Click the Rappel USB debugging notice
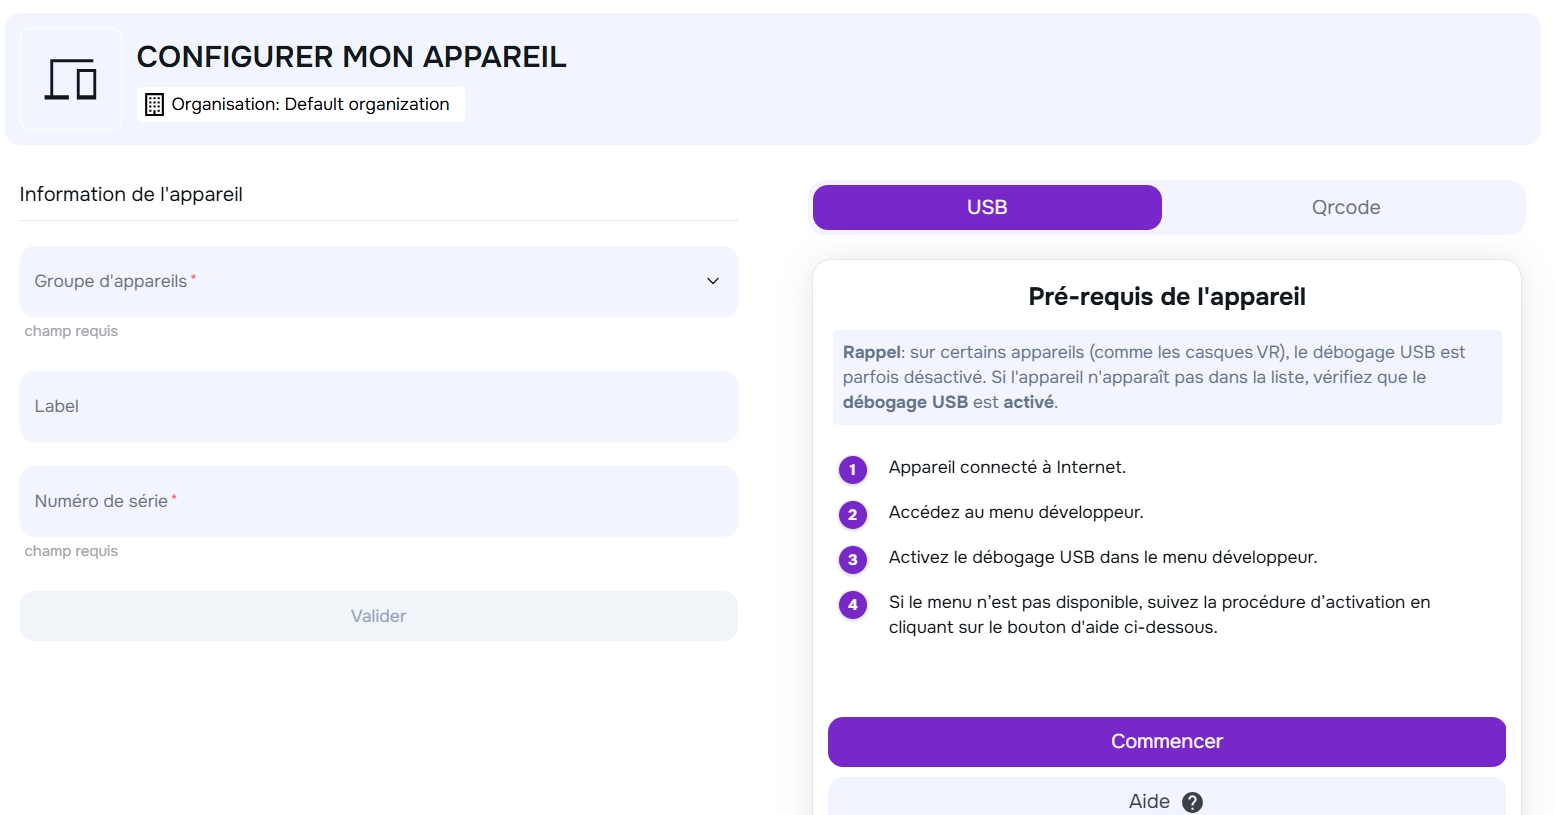Screen dimensions: 1555x815 [1166, 377]
